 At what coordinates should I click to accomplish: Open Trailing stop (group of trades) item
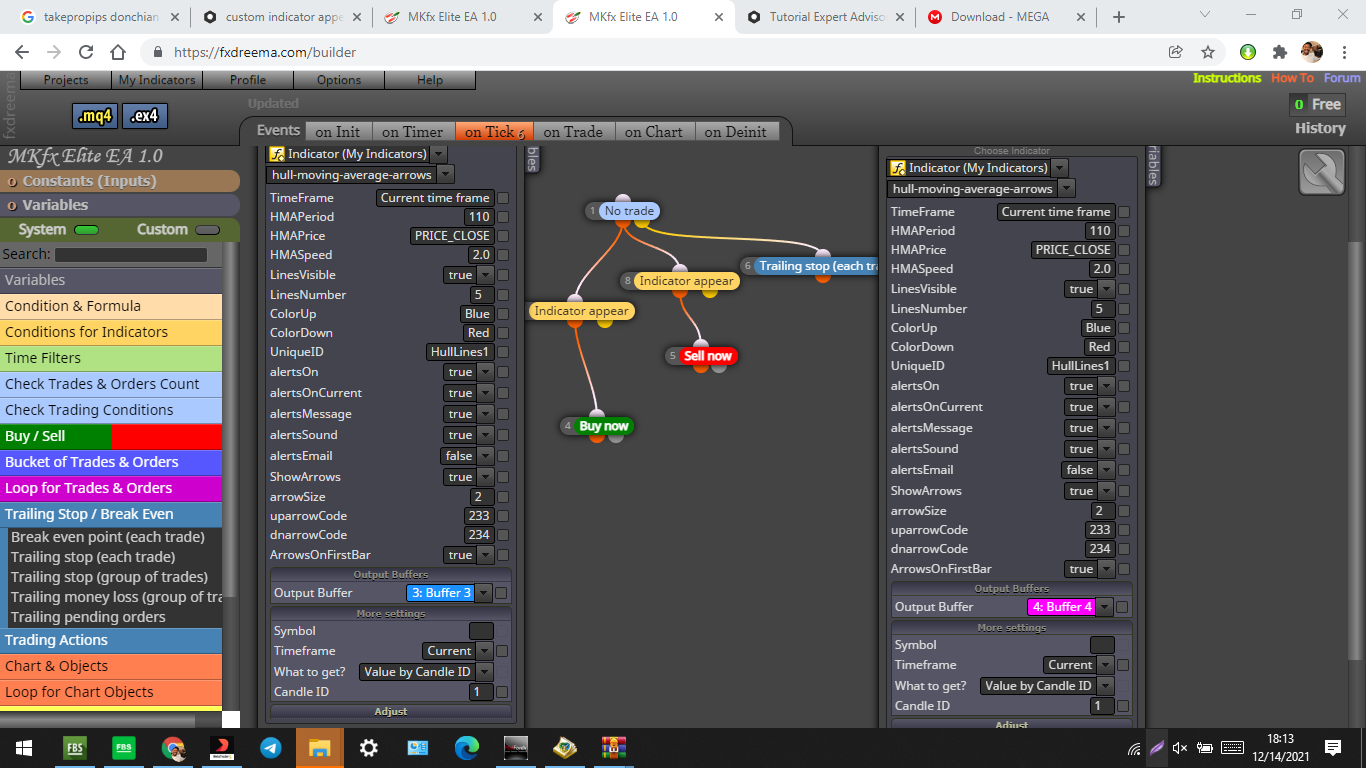click(109, 577)
